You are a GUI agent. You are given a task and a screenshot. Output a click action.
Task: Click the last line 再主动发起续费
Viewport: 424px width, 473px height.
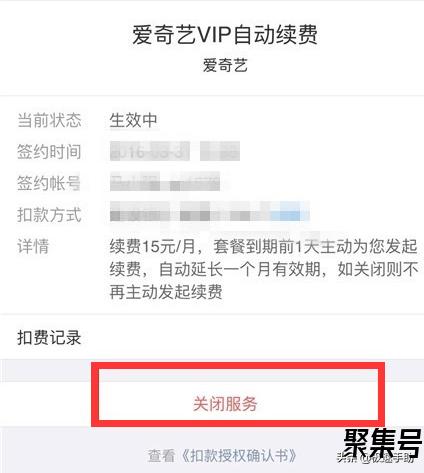[166, 292]
